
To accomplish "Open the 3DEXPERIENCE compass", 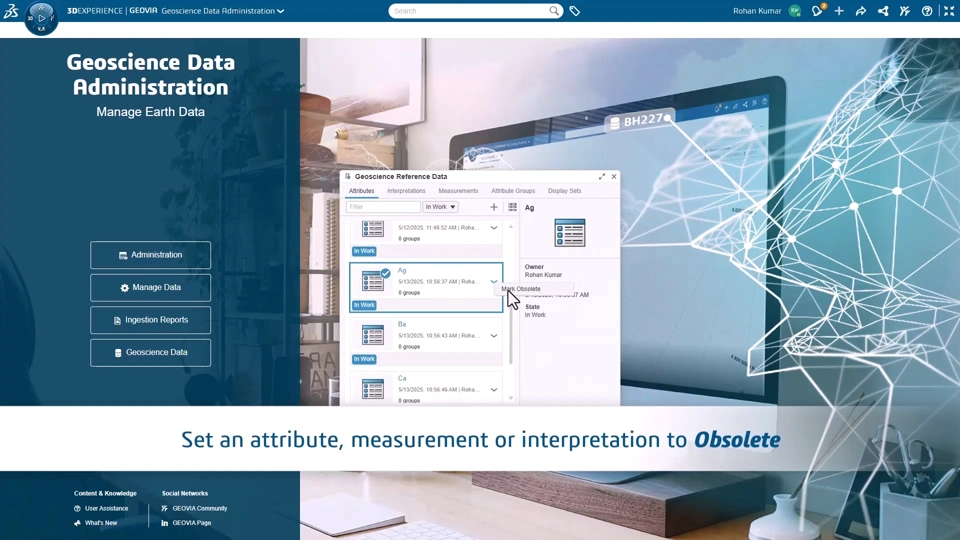I will pyautogui.click(x=41, y=18).
